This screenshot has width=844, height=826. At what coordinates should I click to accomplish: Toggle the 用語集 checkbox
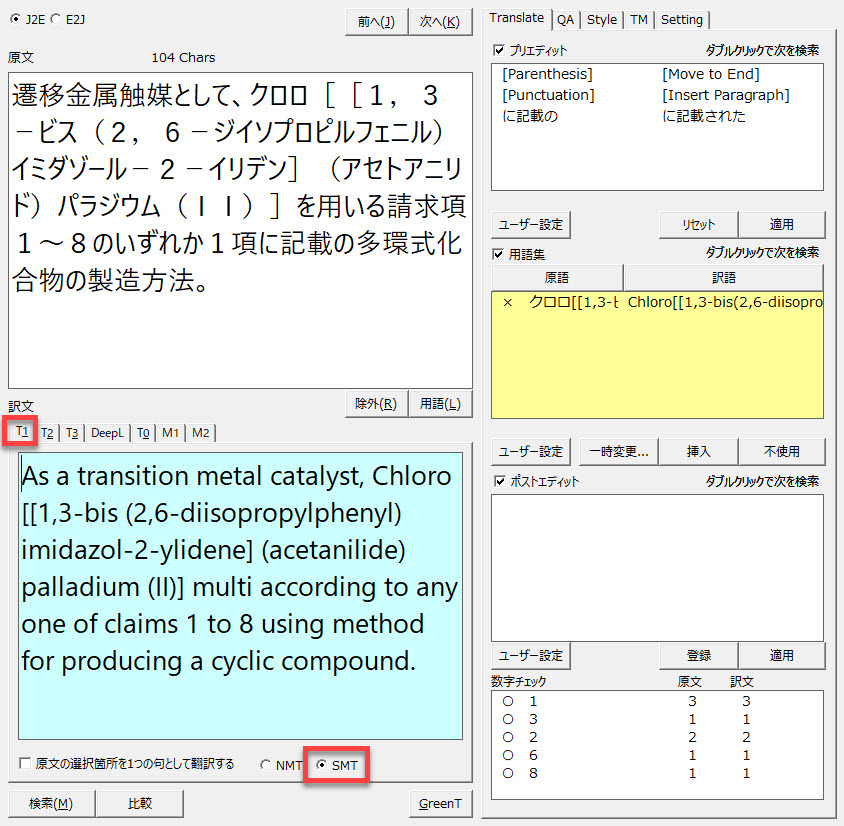[x=499, y=254]
